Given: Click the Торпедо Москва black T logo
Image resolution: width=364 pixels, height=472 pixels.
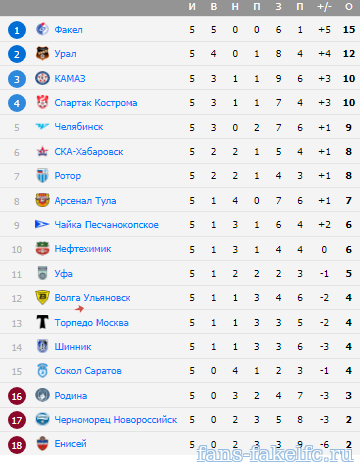Looking at the screenshot, I should tap(42, 322).
